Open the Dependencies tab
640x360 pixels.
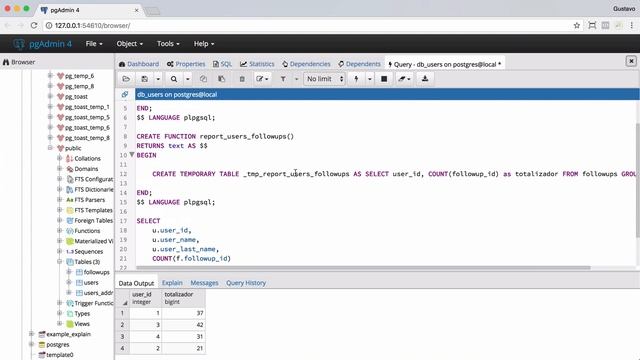tap(306, 64)
